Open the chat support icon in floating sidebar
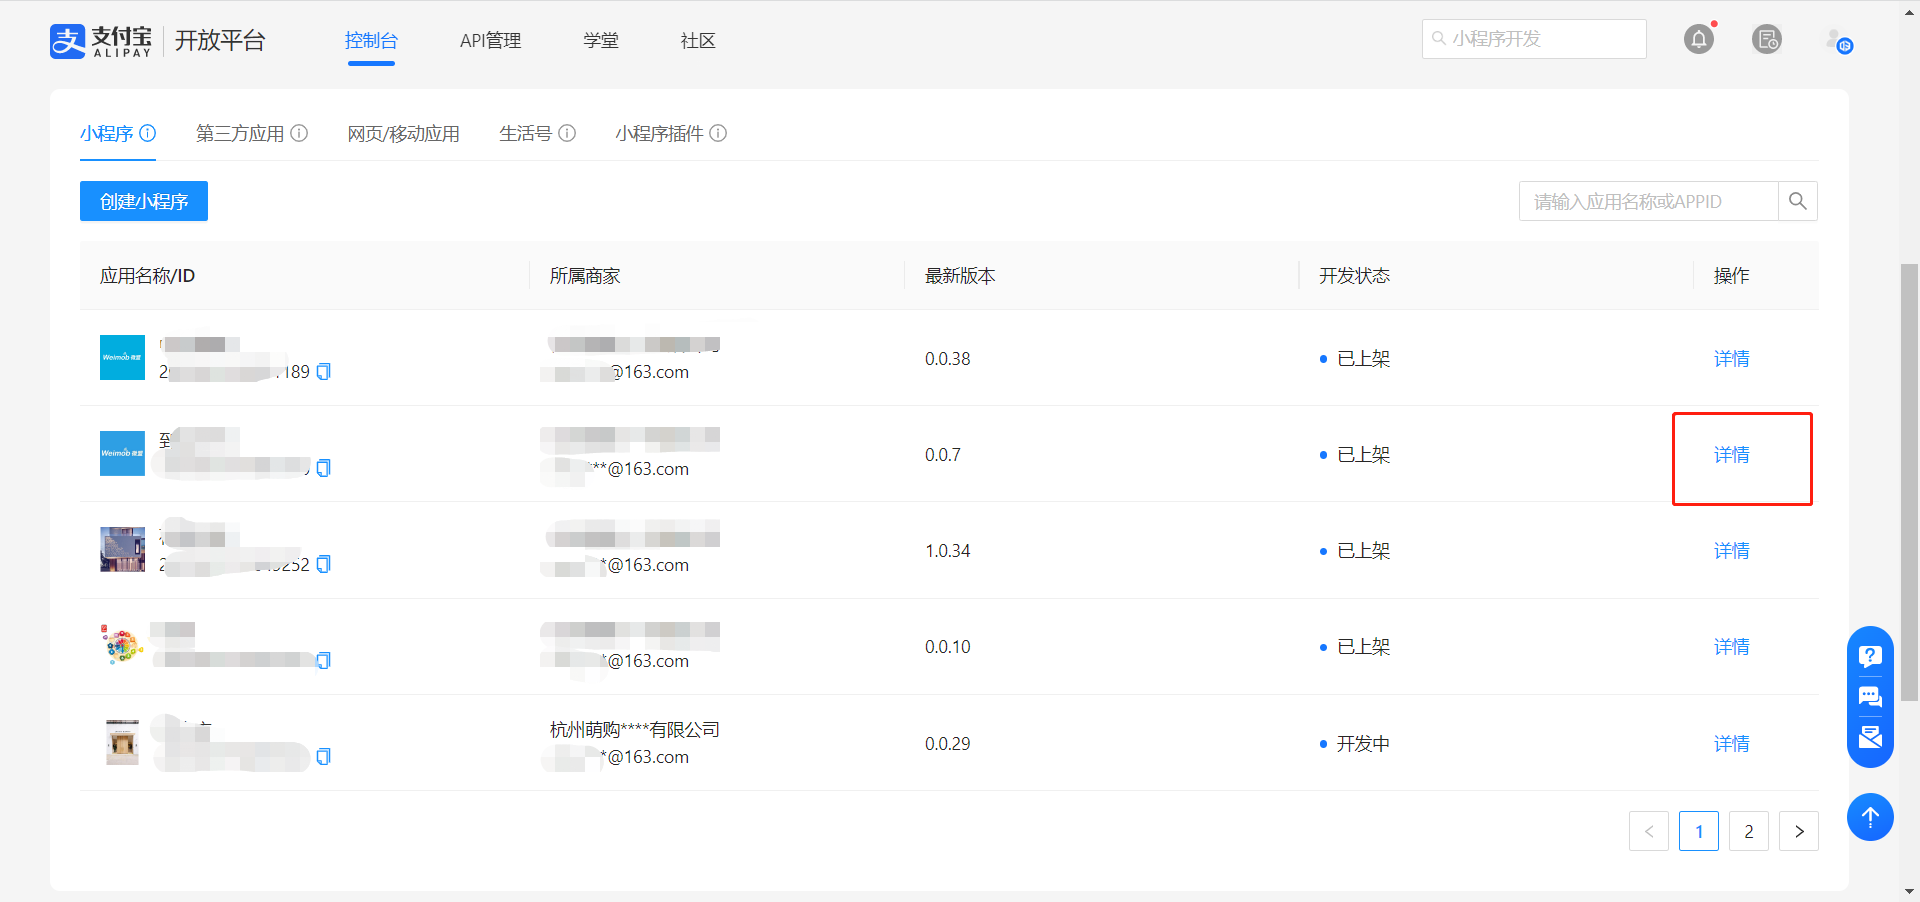This screenshot has height=902, width=1920. (1870, 697)
